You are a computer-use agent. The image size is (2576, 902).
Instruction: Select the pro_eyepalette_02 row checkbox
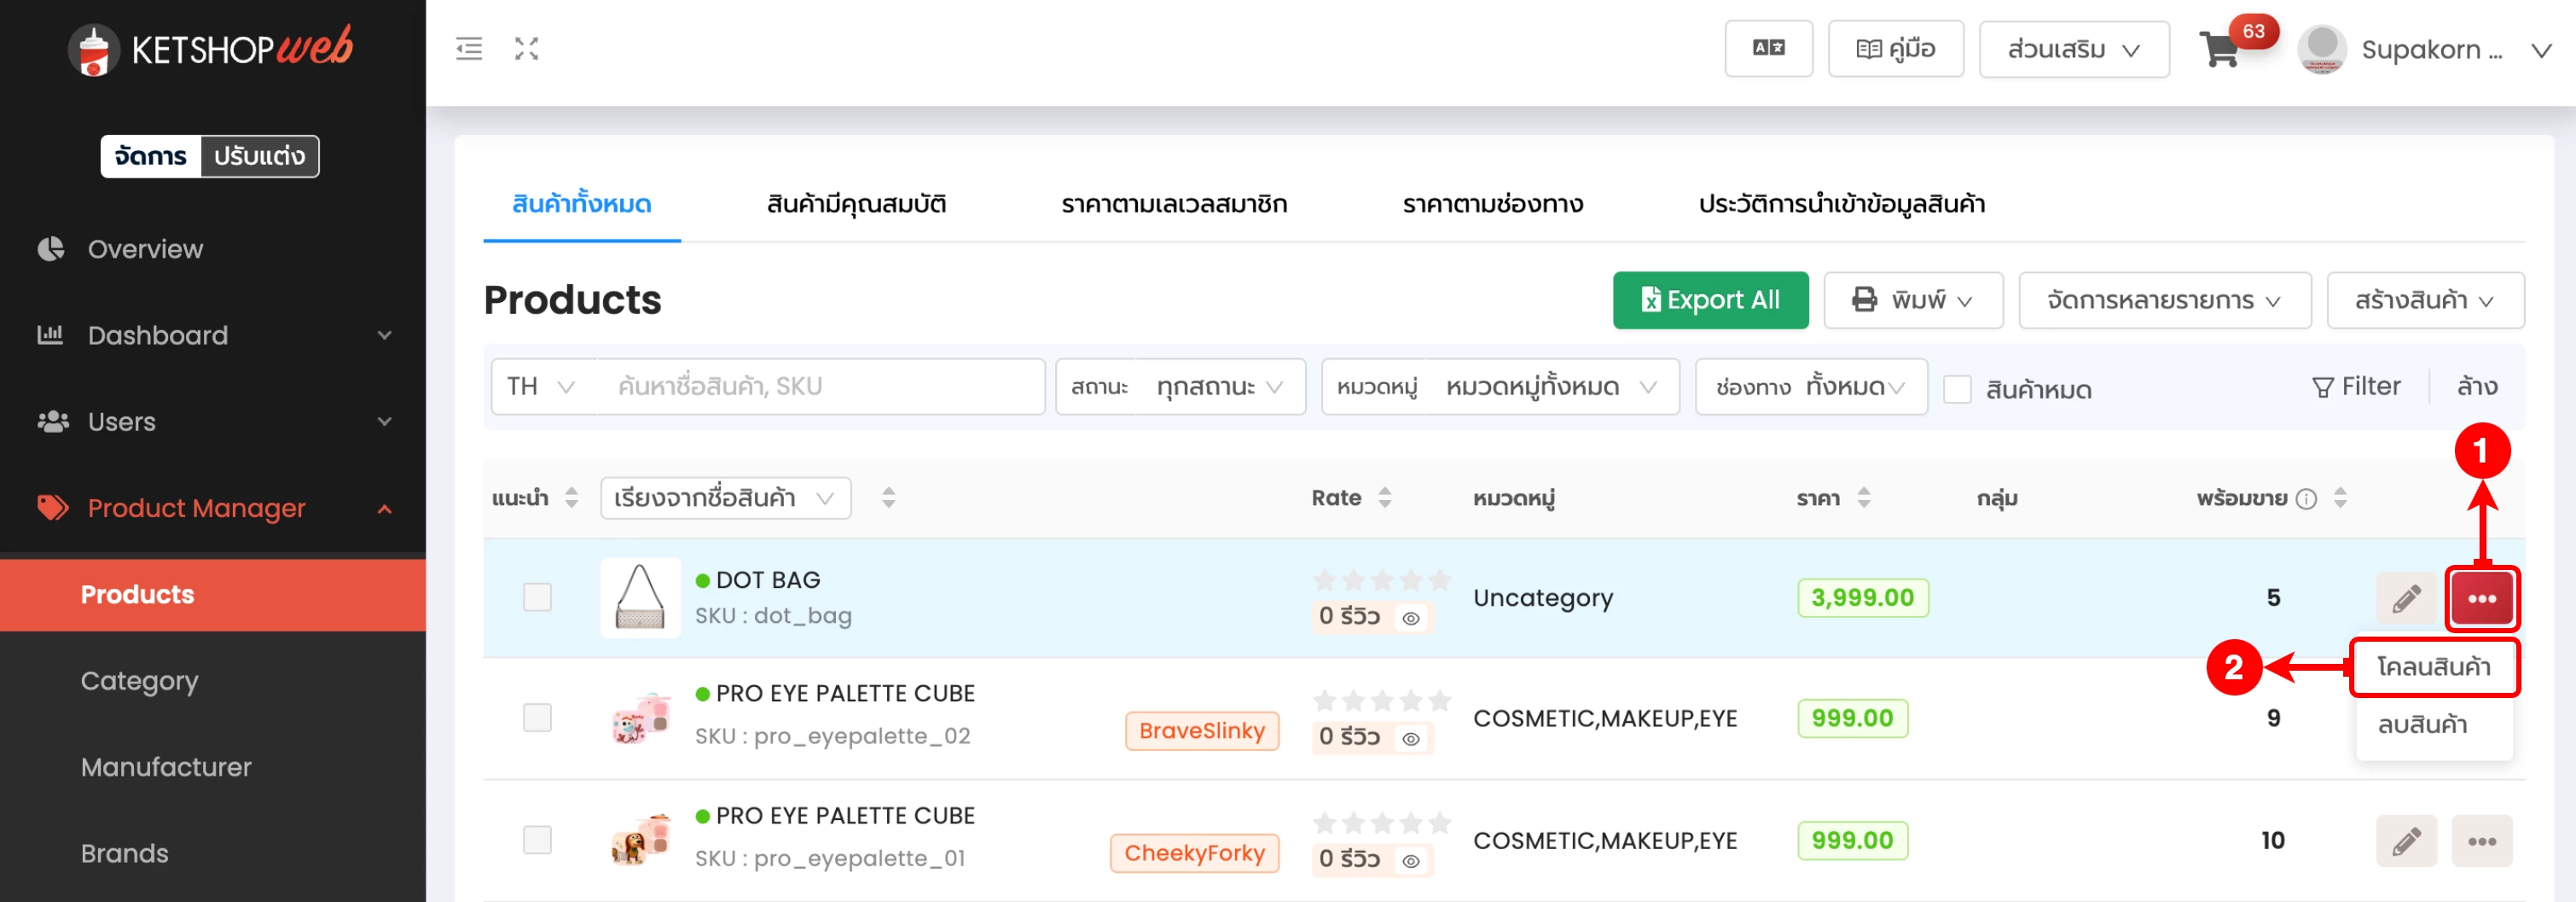coord(537,717)
